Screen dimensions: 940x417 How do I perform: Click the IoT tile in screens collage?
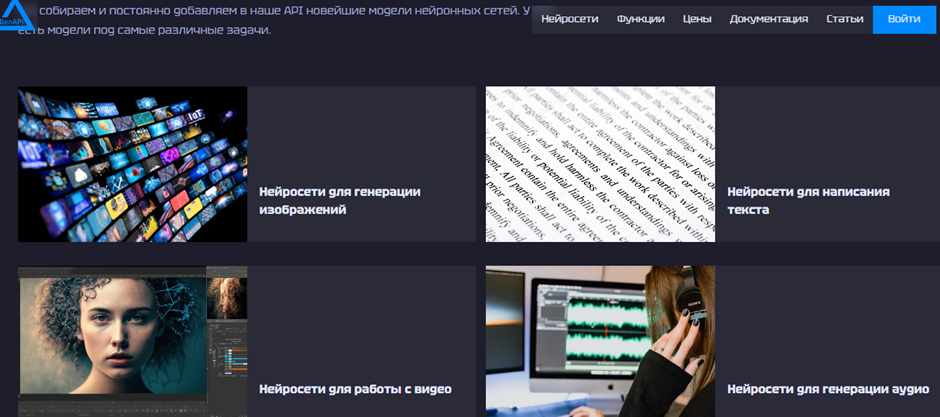click(195, 115)
